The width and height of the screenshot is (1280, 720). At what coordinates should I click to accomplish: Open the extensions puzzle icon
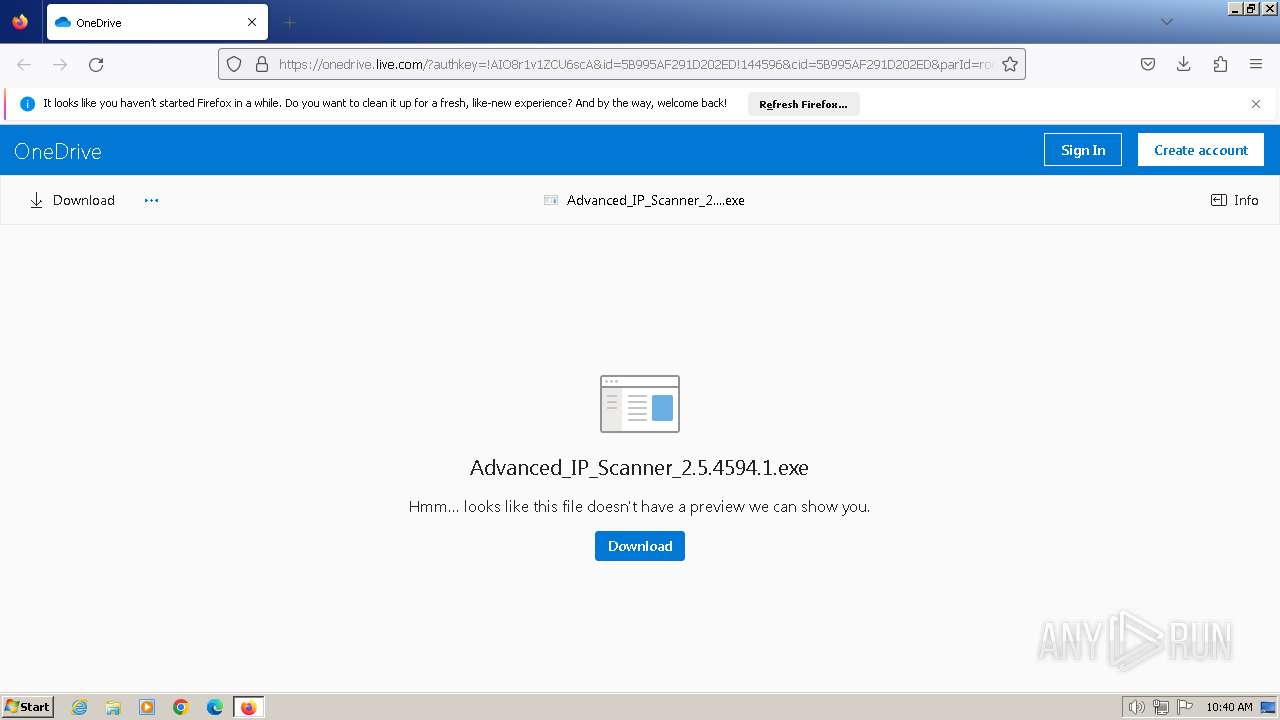pyautogui.click(x=1220, y=64)
